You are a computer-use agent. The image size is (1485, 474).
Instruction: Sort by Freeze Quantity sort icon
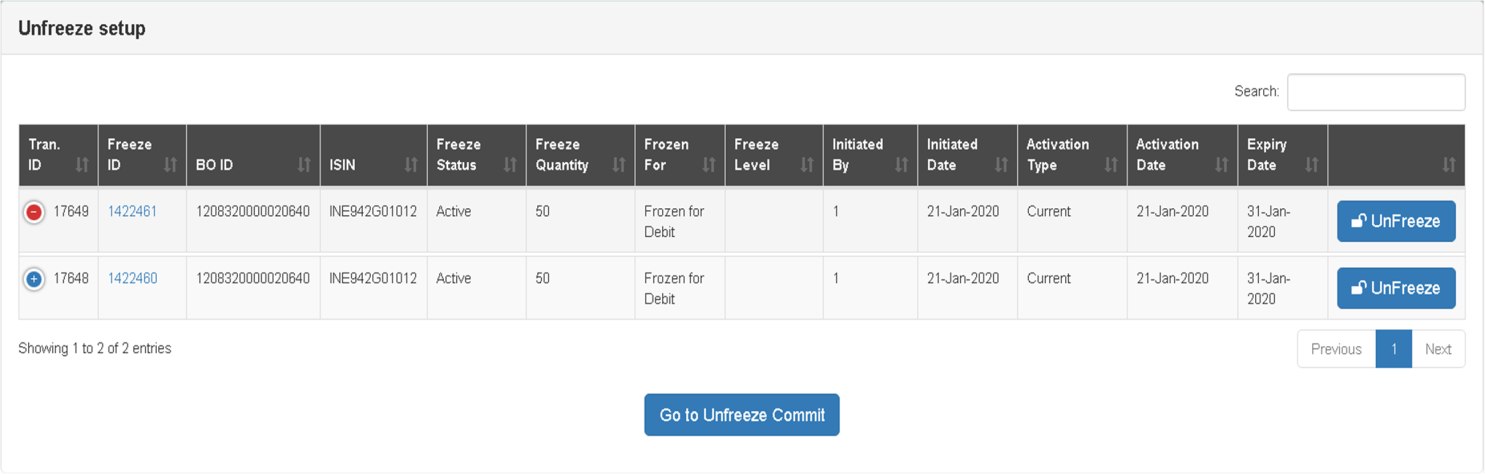point(619,165)
